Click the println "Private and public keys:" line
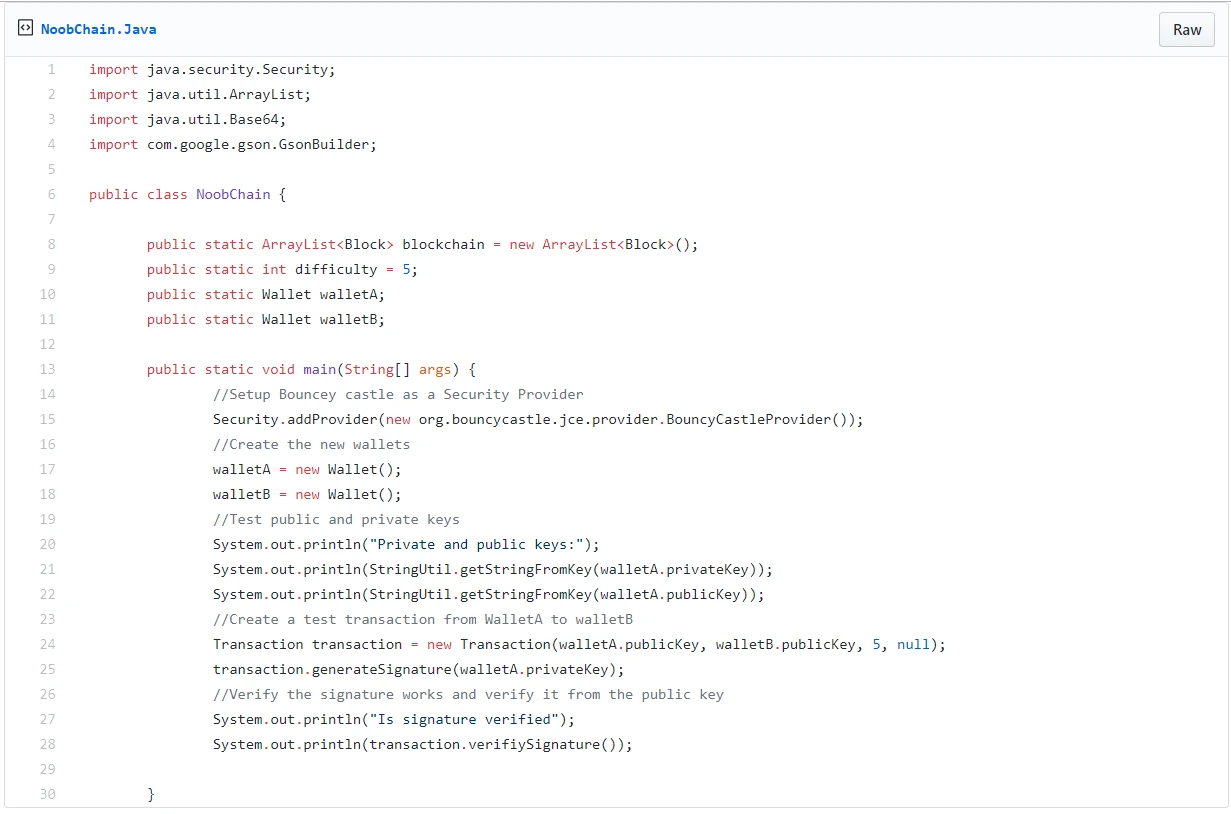Screen dimensions: 1231x814 click(406, 544)
